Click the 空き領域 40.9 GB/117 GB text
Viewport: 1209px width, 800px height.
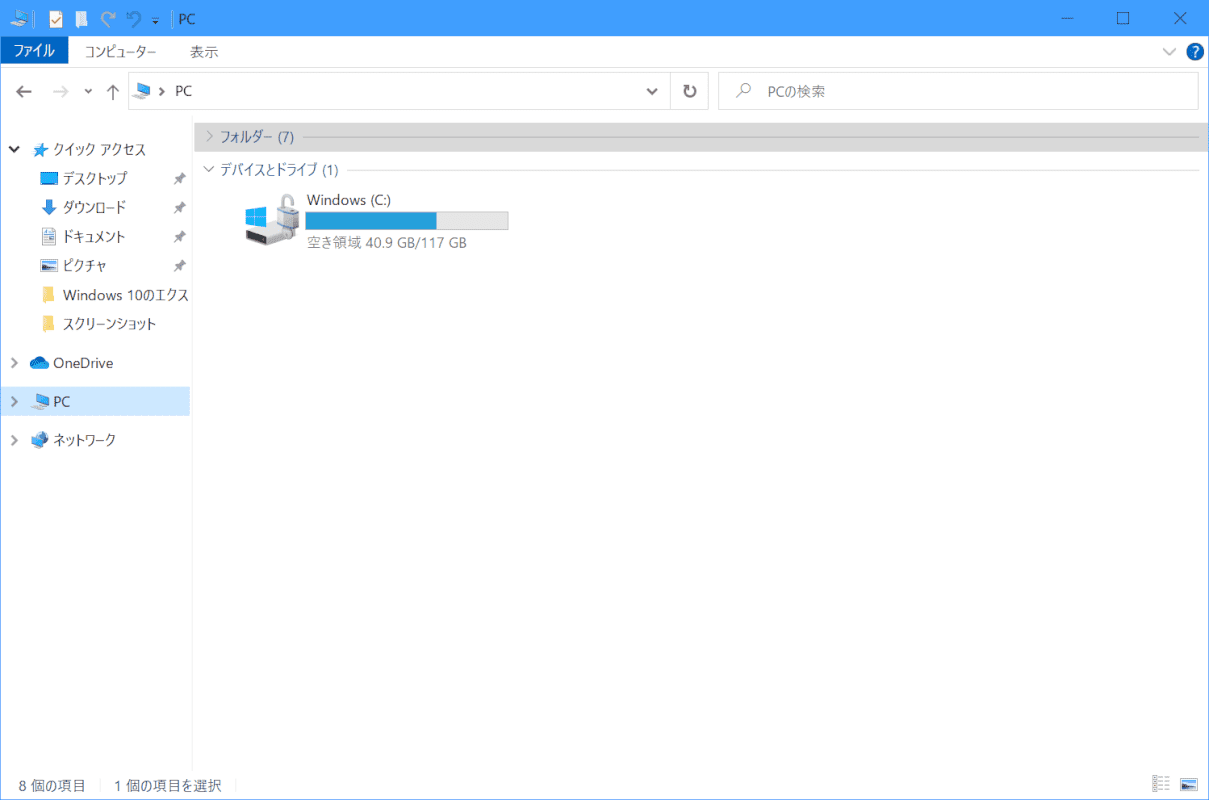(387, 242)
